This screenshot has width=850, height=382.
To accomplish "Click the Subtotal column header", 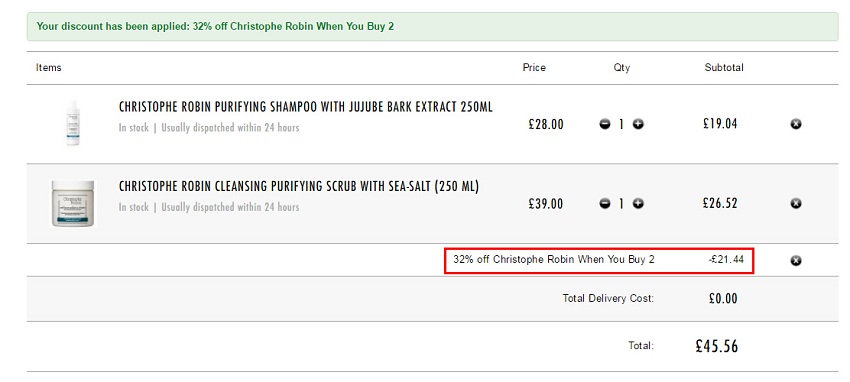I will pyautogui.click(x=724, y=68).
